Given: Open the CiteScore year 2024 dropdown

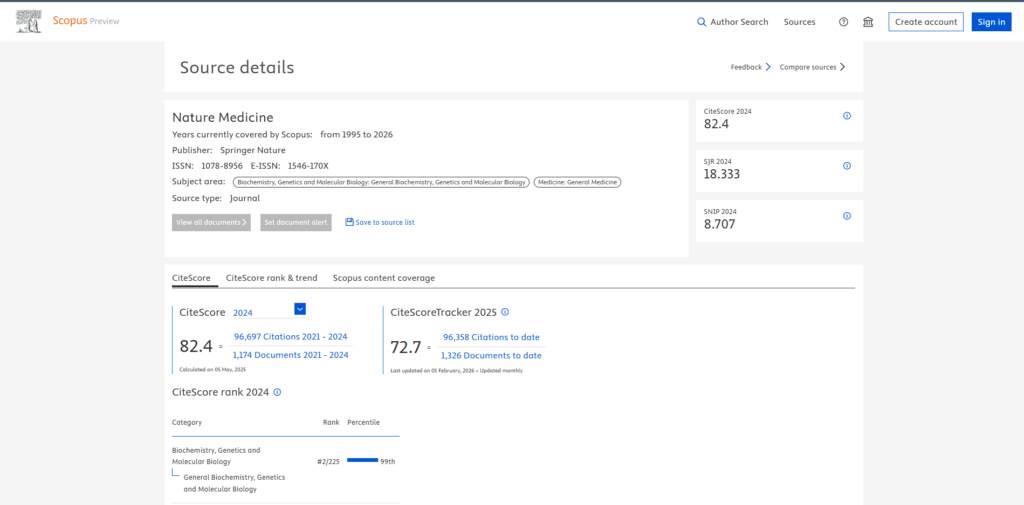Looking at the screenshot, I should [x=300, y=310].
